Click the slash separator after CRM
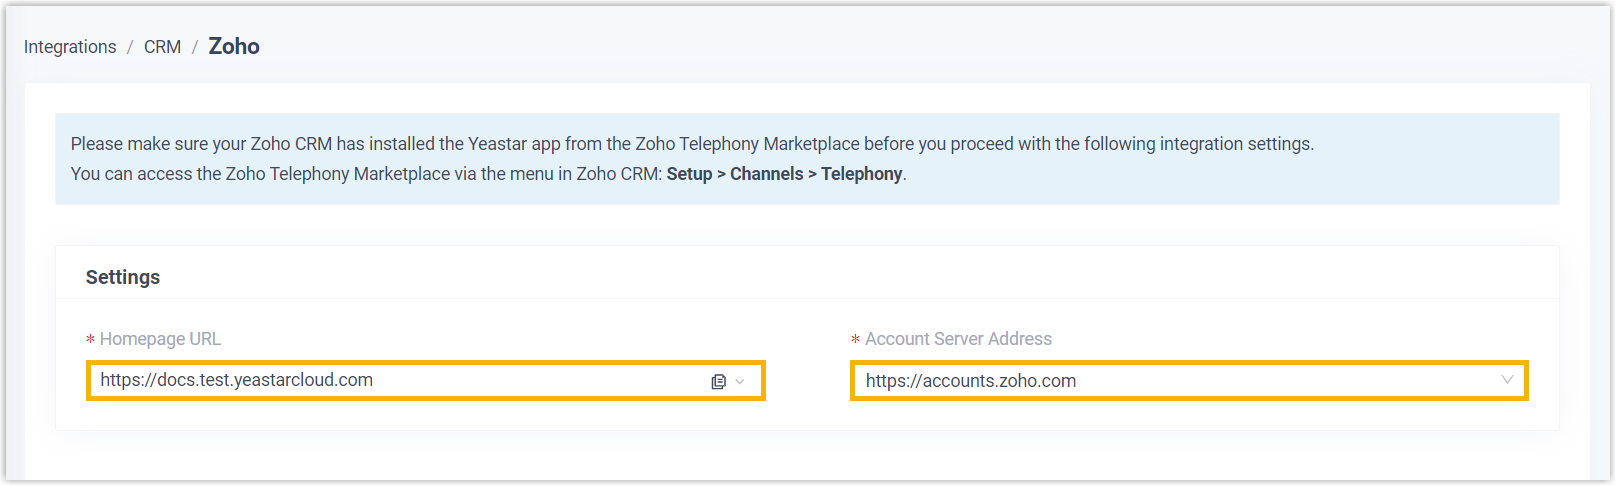The height and width of the screenshot is (486, 1616). coord(194,47)
